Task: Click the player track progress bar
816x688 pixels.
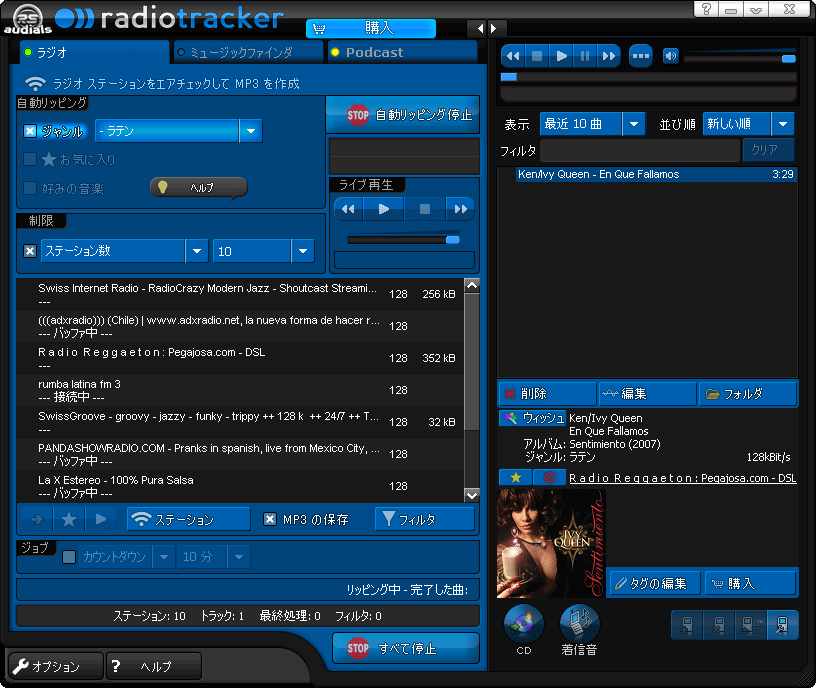Action: (x=648, y=77)
